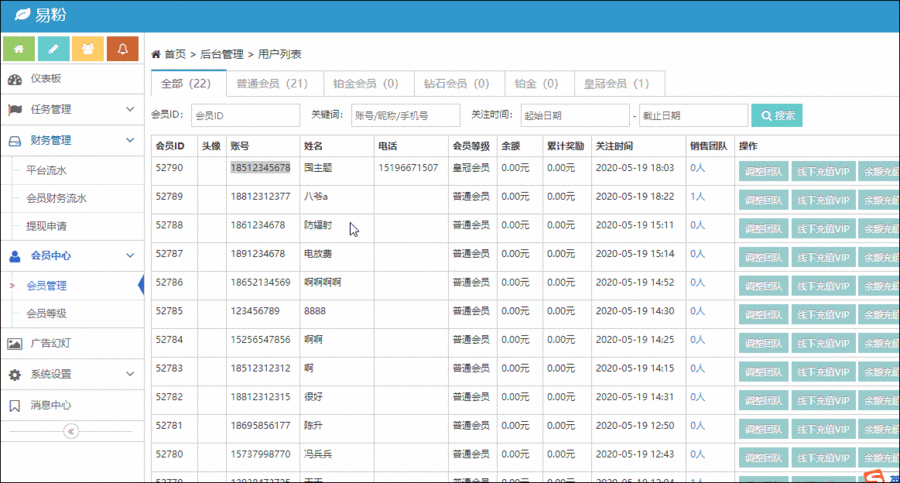The image size is (900, 483).
Task: Collapse the 会员中心 sidebar section
Action: (x=129, y=256)
